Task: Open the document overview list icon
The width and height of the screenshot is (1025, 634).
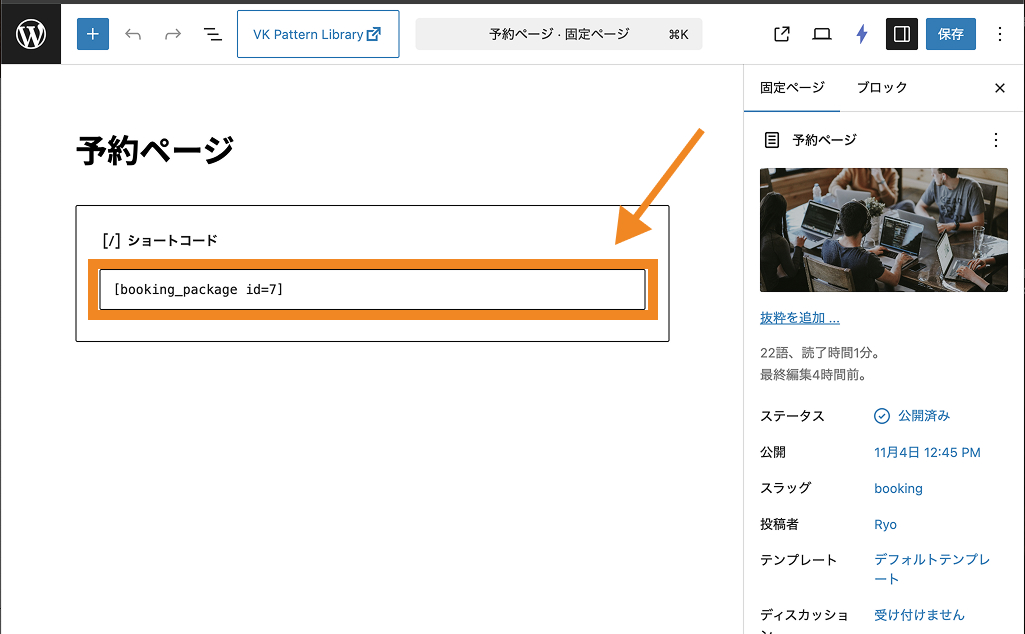Action: [213, 34]
